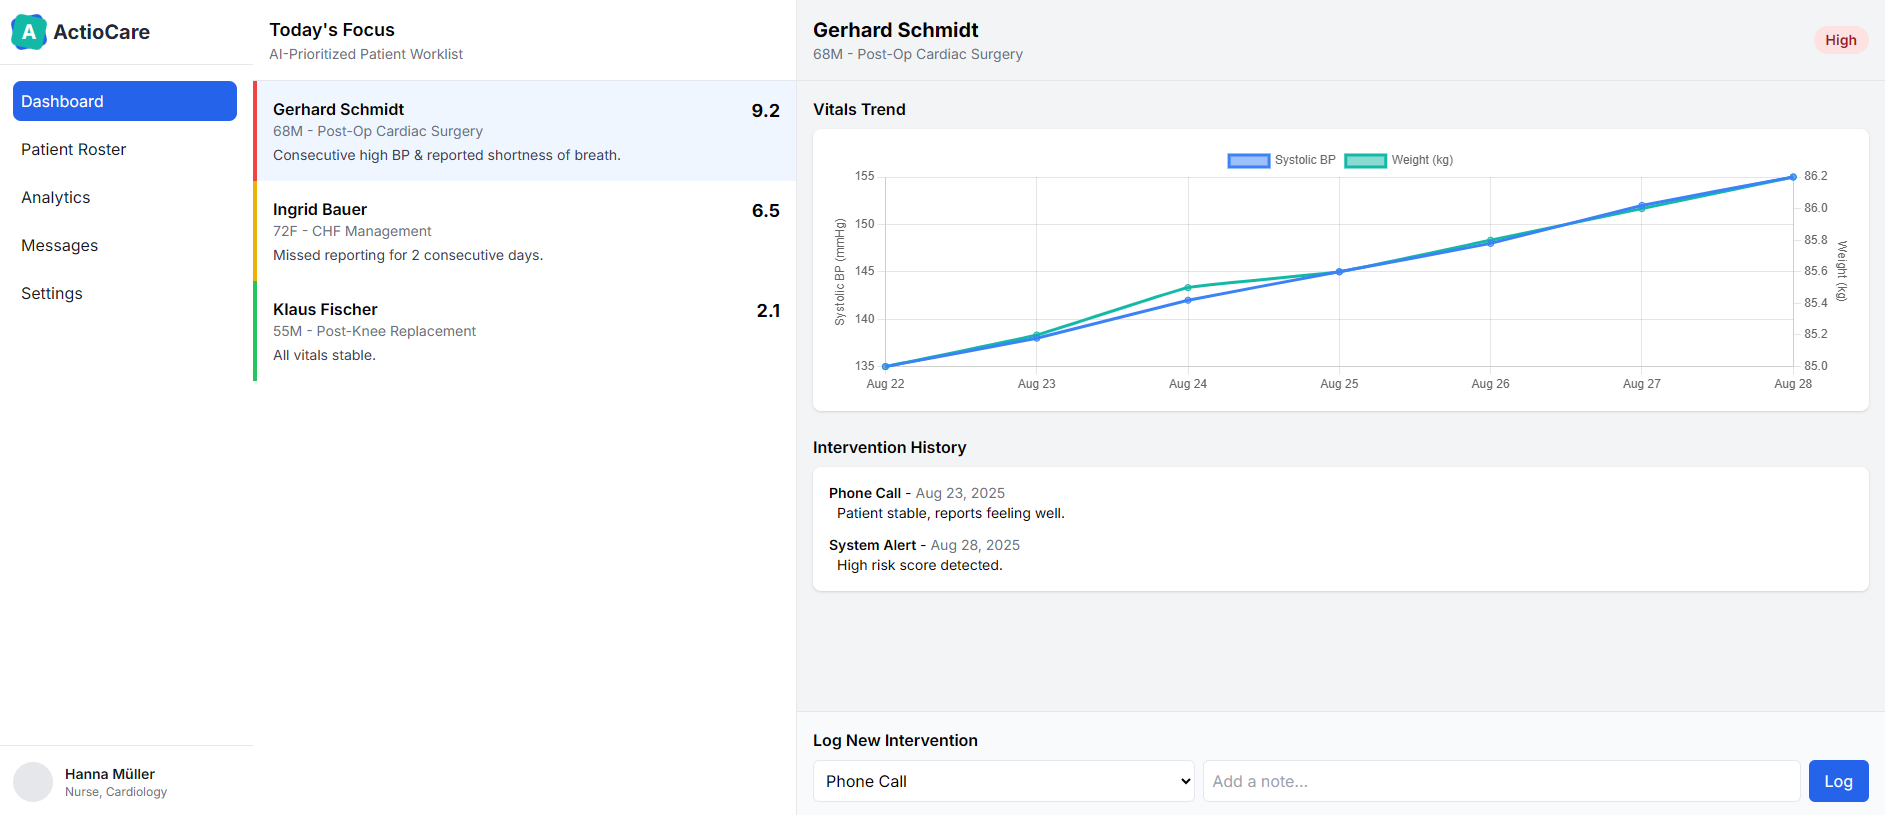Screen dimensions: 1885x815
Task: Click the Phone Call history entry
Action: pyautogui.click(x=1340, y=503)
